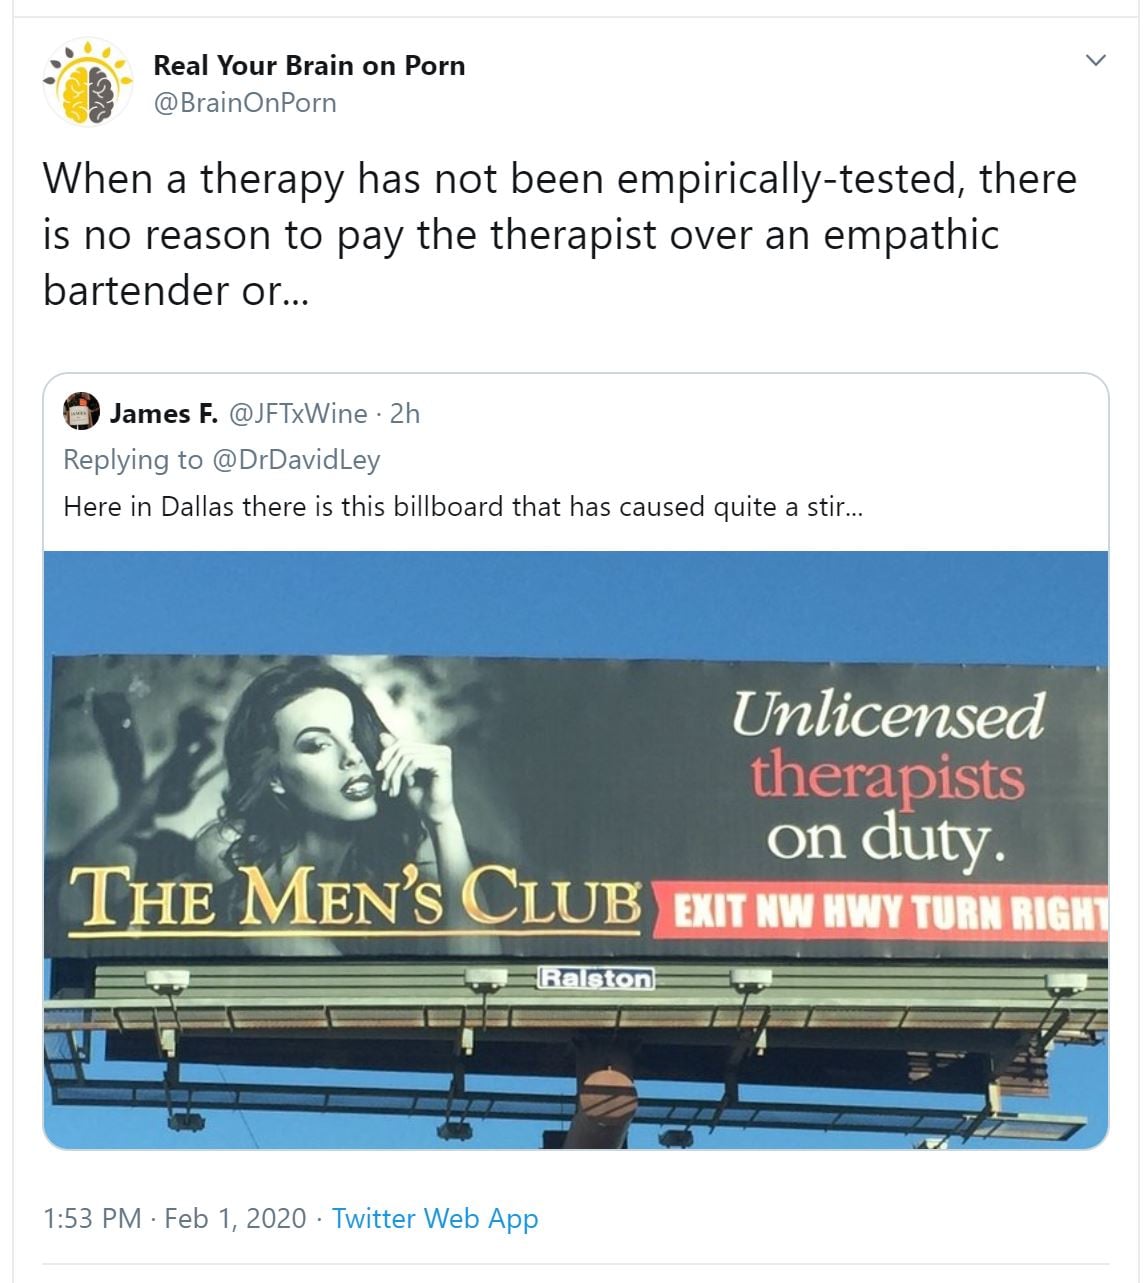Open the tweet options chevron menu
Screen dimensions: 1146x1283
click(1096, 60)
